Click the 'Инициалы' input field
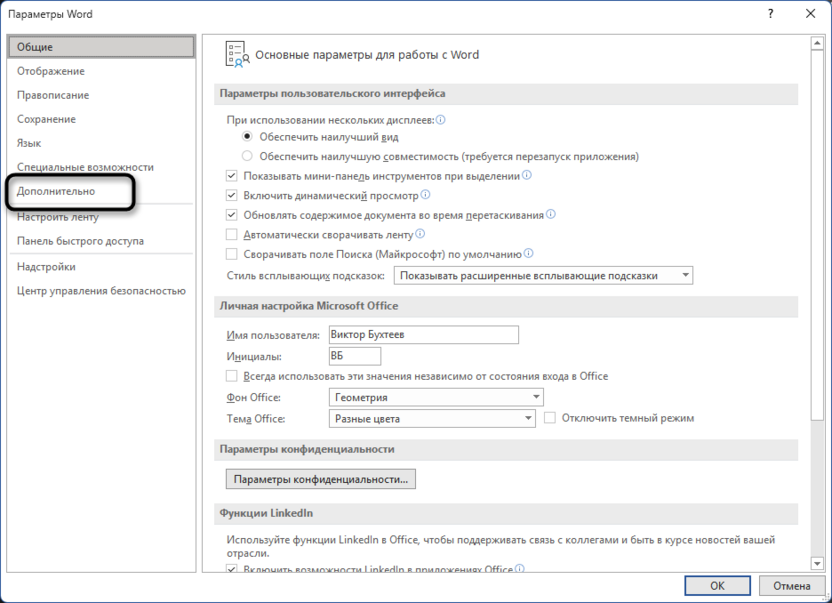This screenshot has height=603, width=832. coord(354,356)
